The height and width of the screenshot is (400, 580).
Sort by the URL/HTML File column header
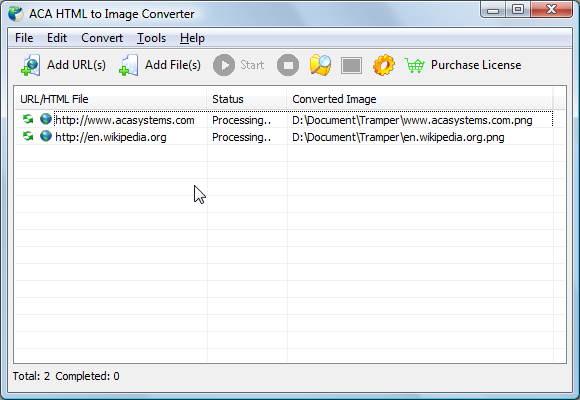(110, 99)
